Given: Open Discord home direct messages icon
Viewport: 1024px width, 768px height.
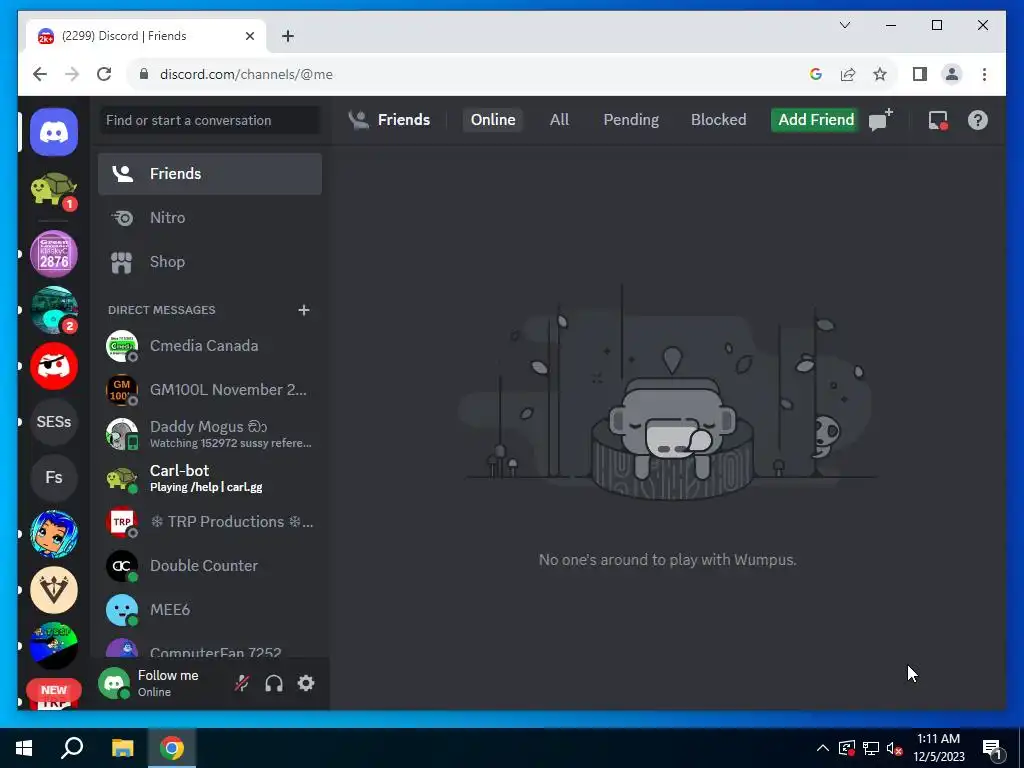Looking at the screenshot, I should pos(54,133).
